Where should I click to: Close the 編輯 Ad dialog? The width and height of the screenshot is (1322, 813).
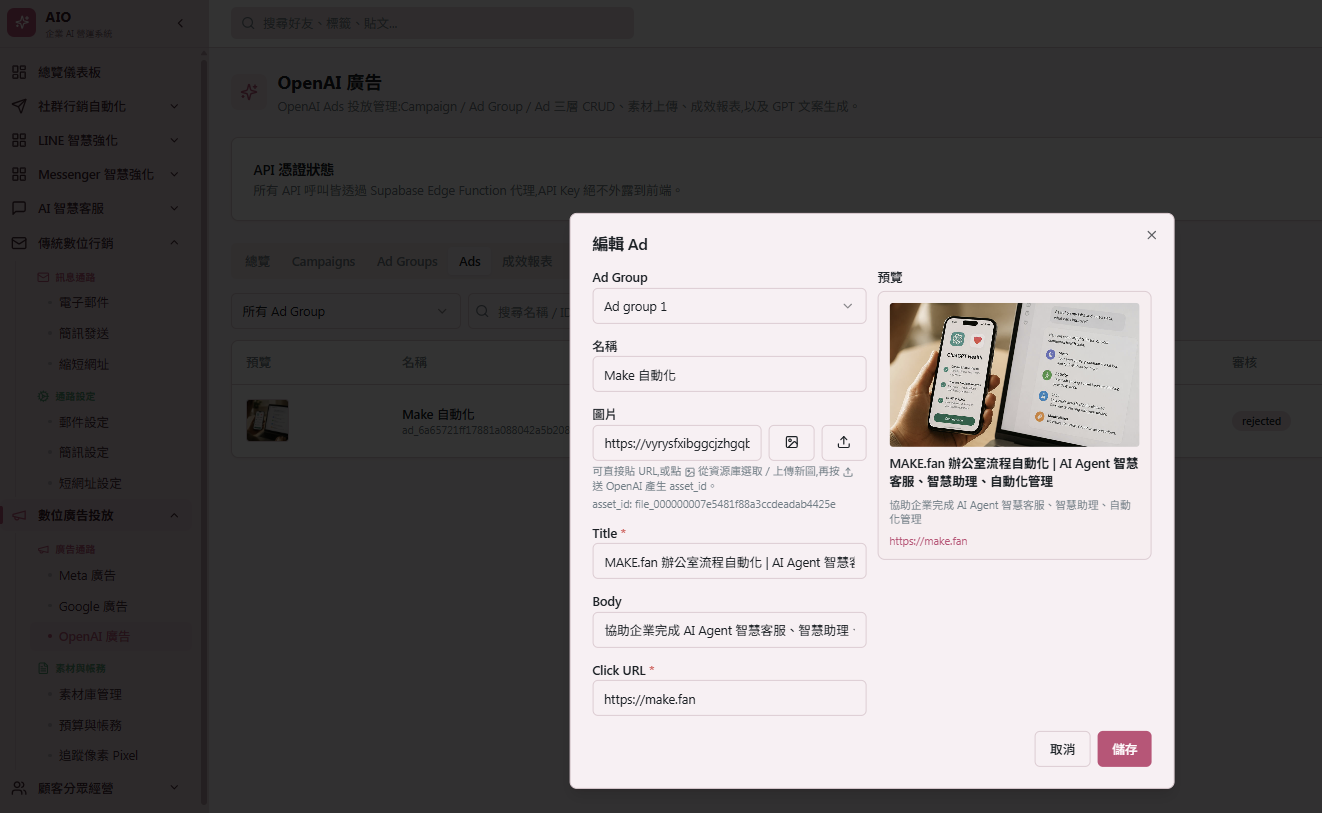click(1151, 235)
